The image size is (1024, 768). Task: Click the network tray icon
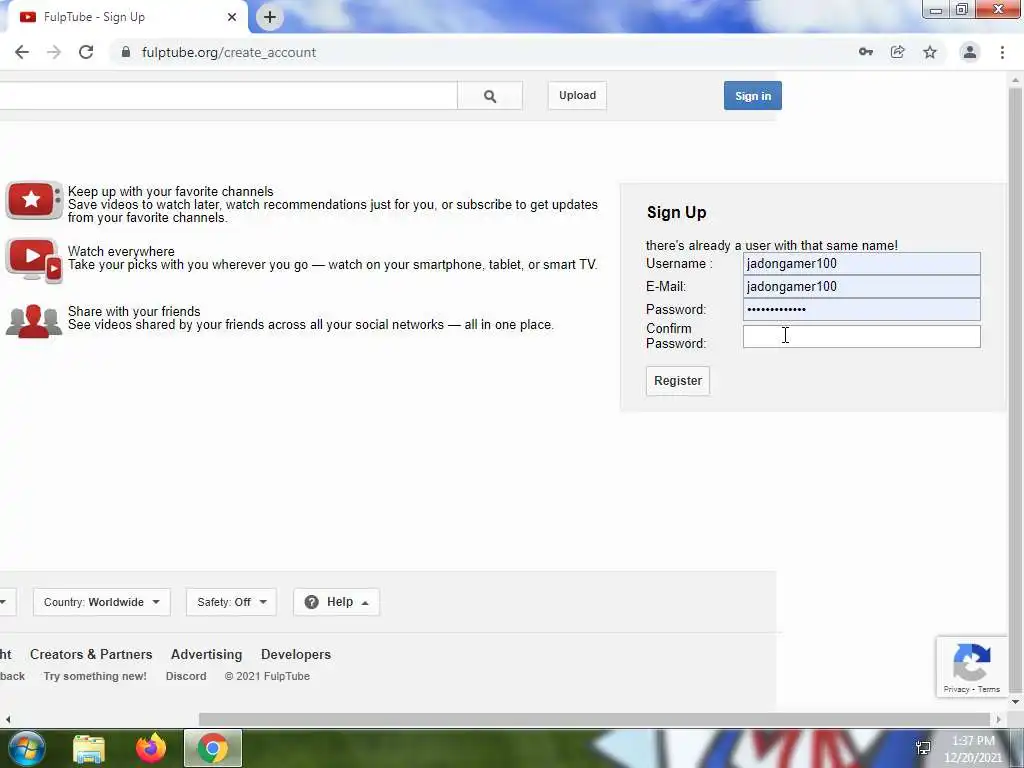click(923, 748)
